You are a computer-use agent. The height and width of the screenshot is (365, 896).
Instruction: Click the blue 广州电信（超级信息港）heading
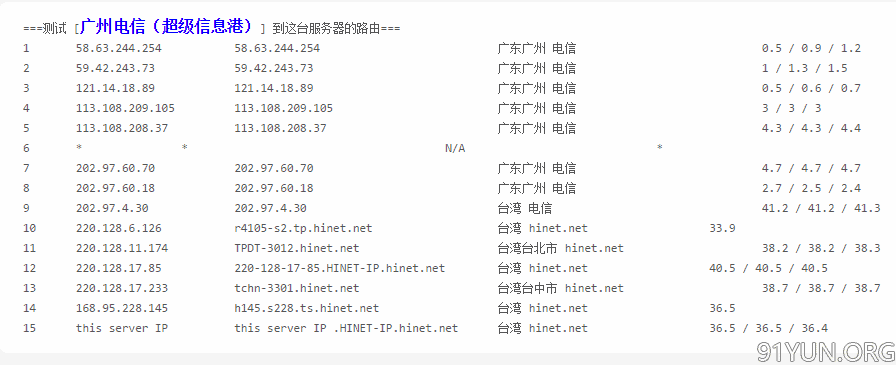[x=166, y=26]
